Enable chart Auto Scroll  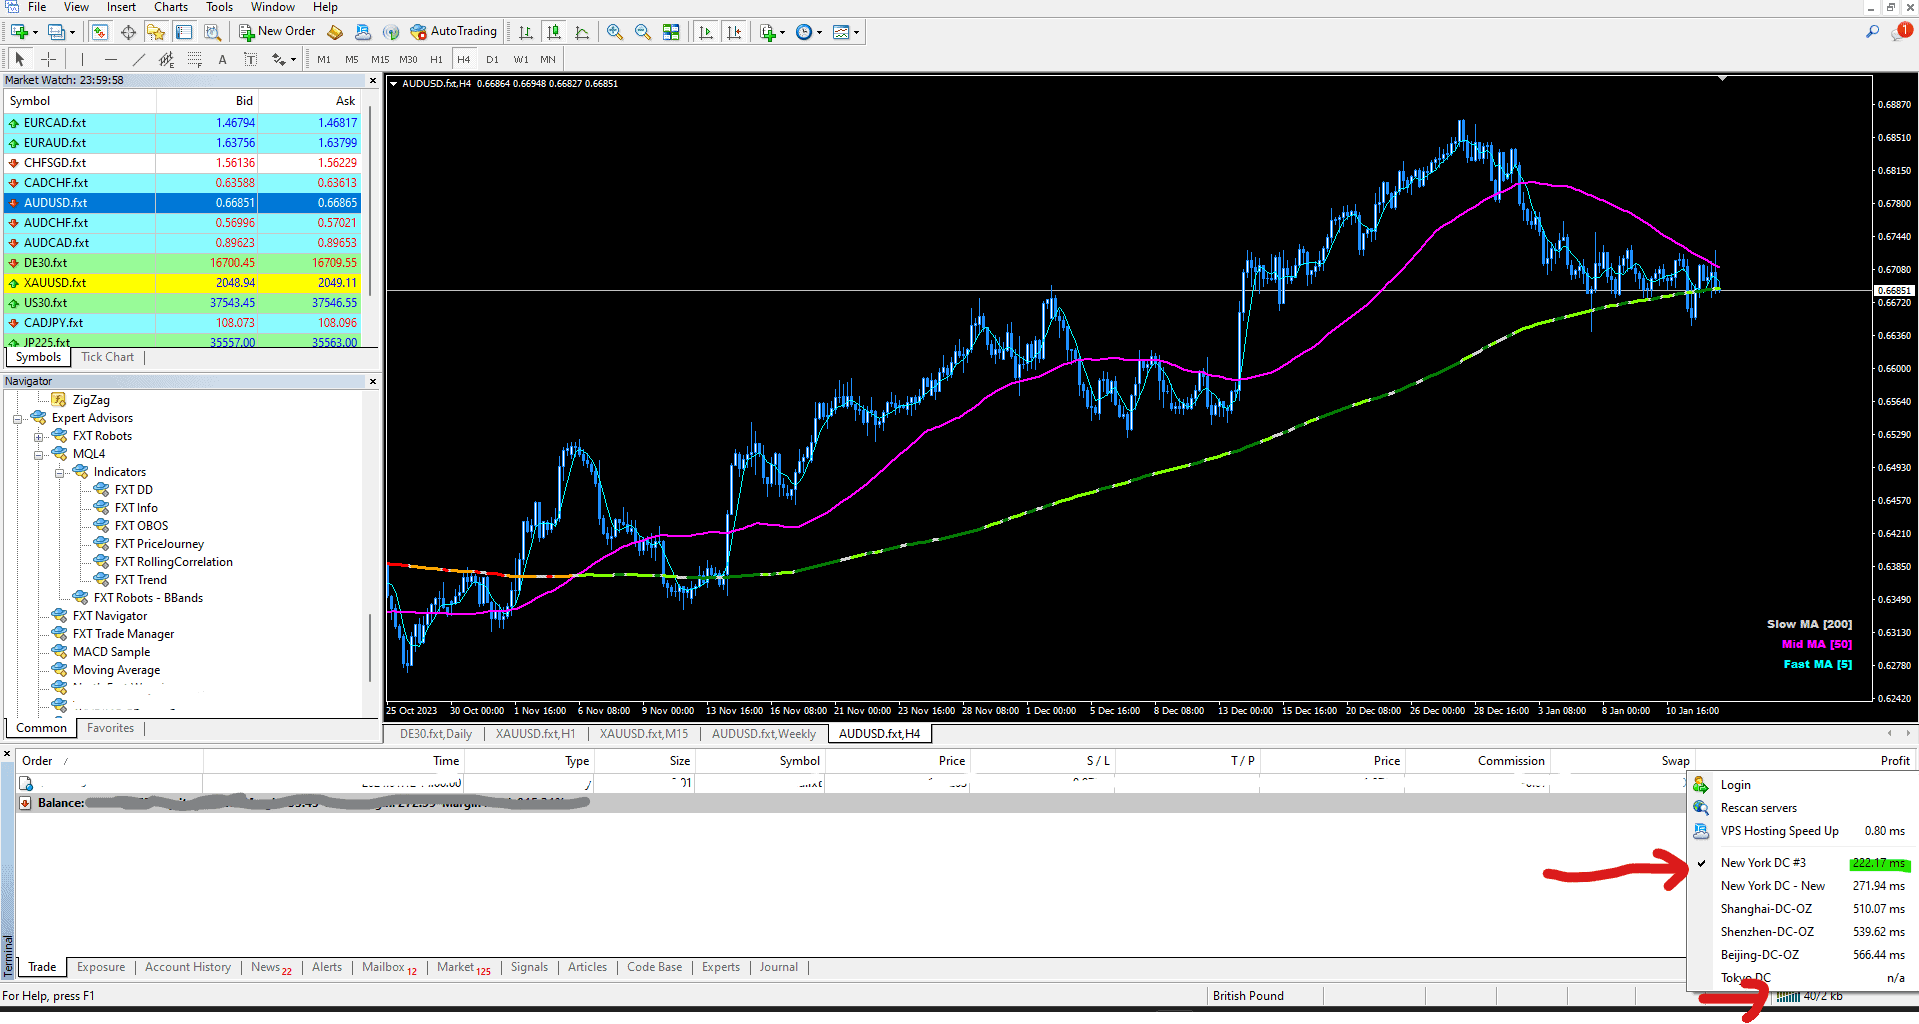(706, 32)
